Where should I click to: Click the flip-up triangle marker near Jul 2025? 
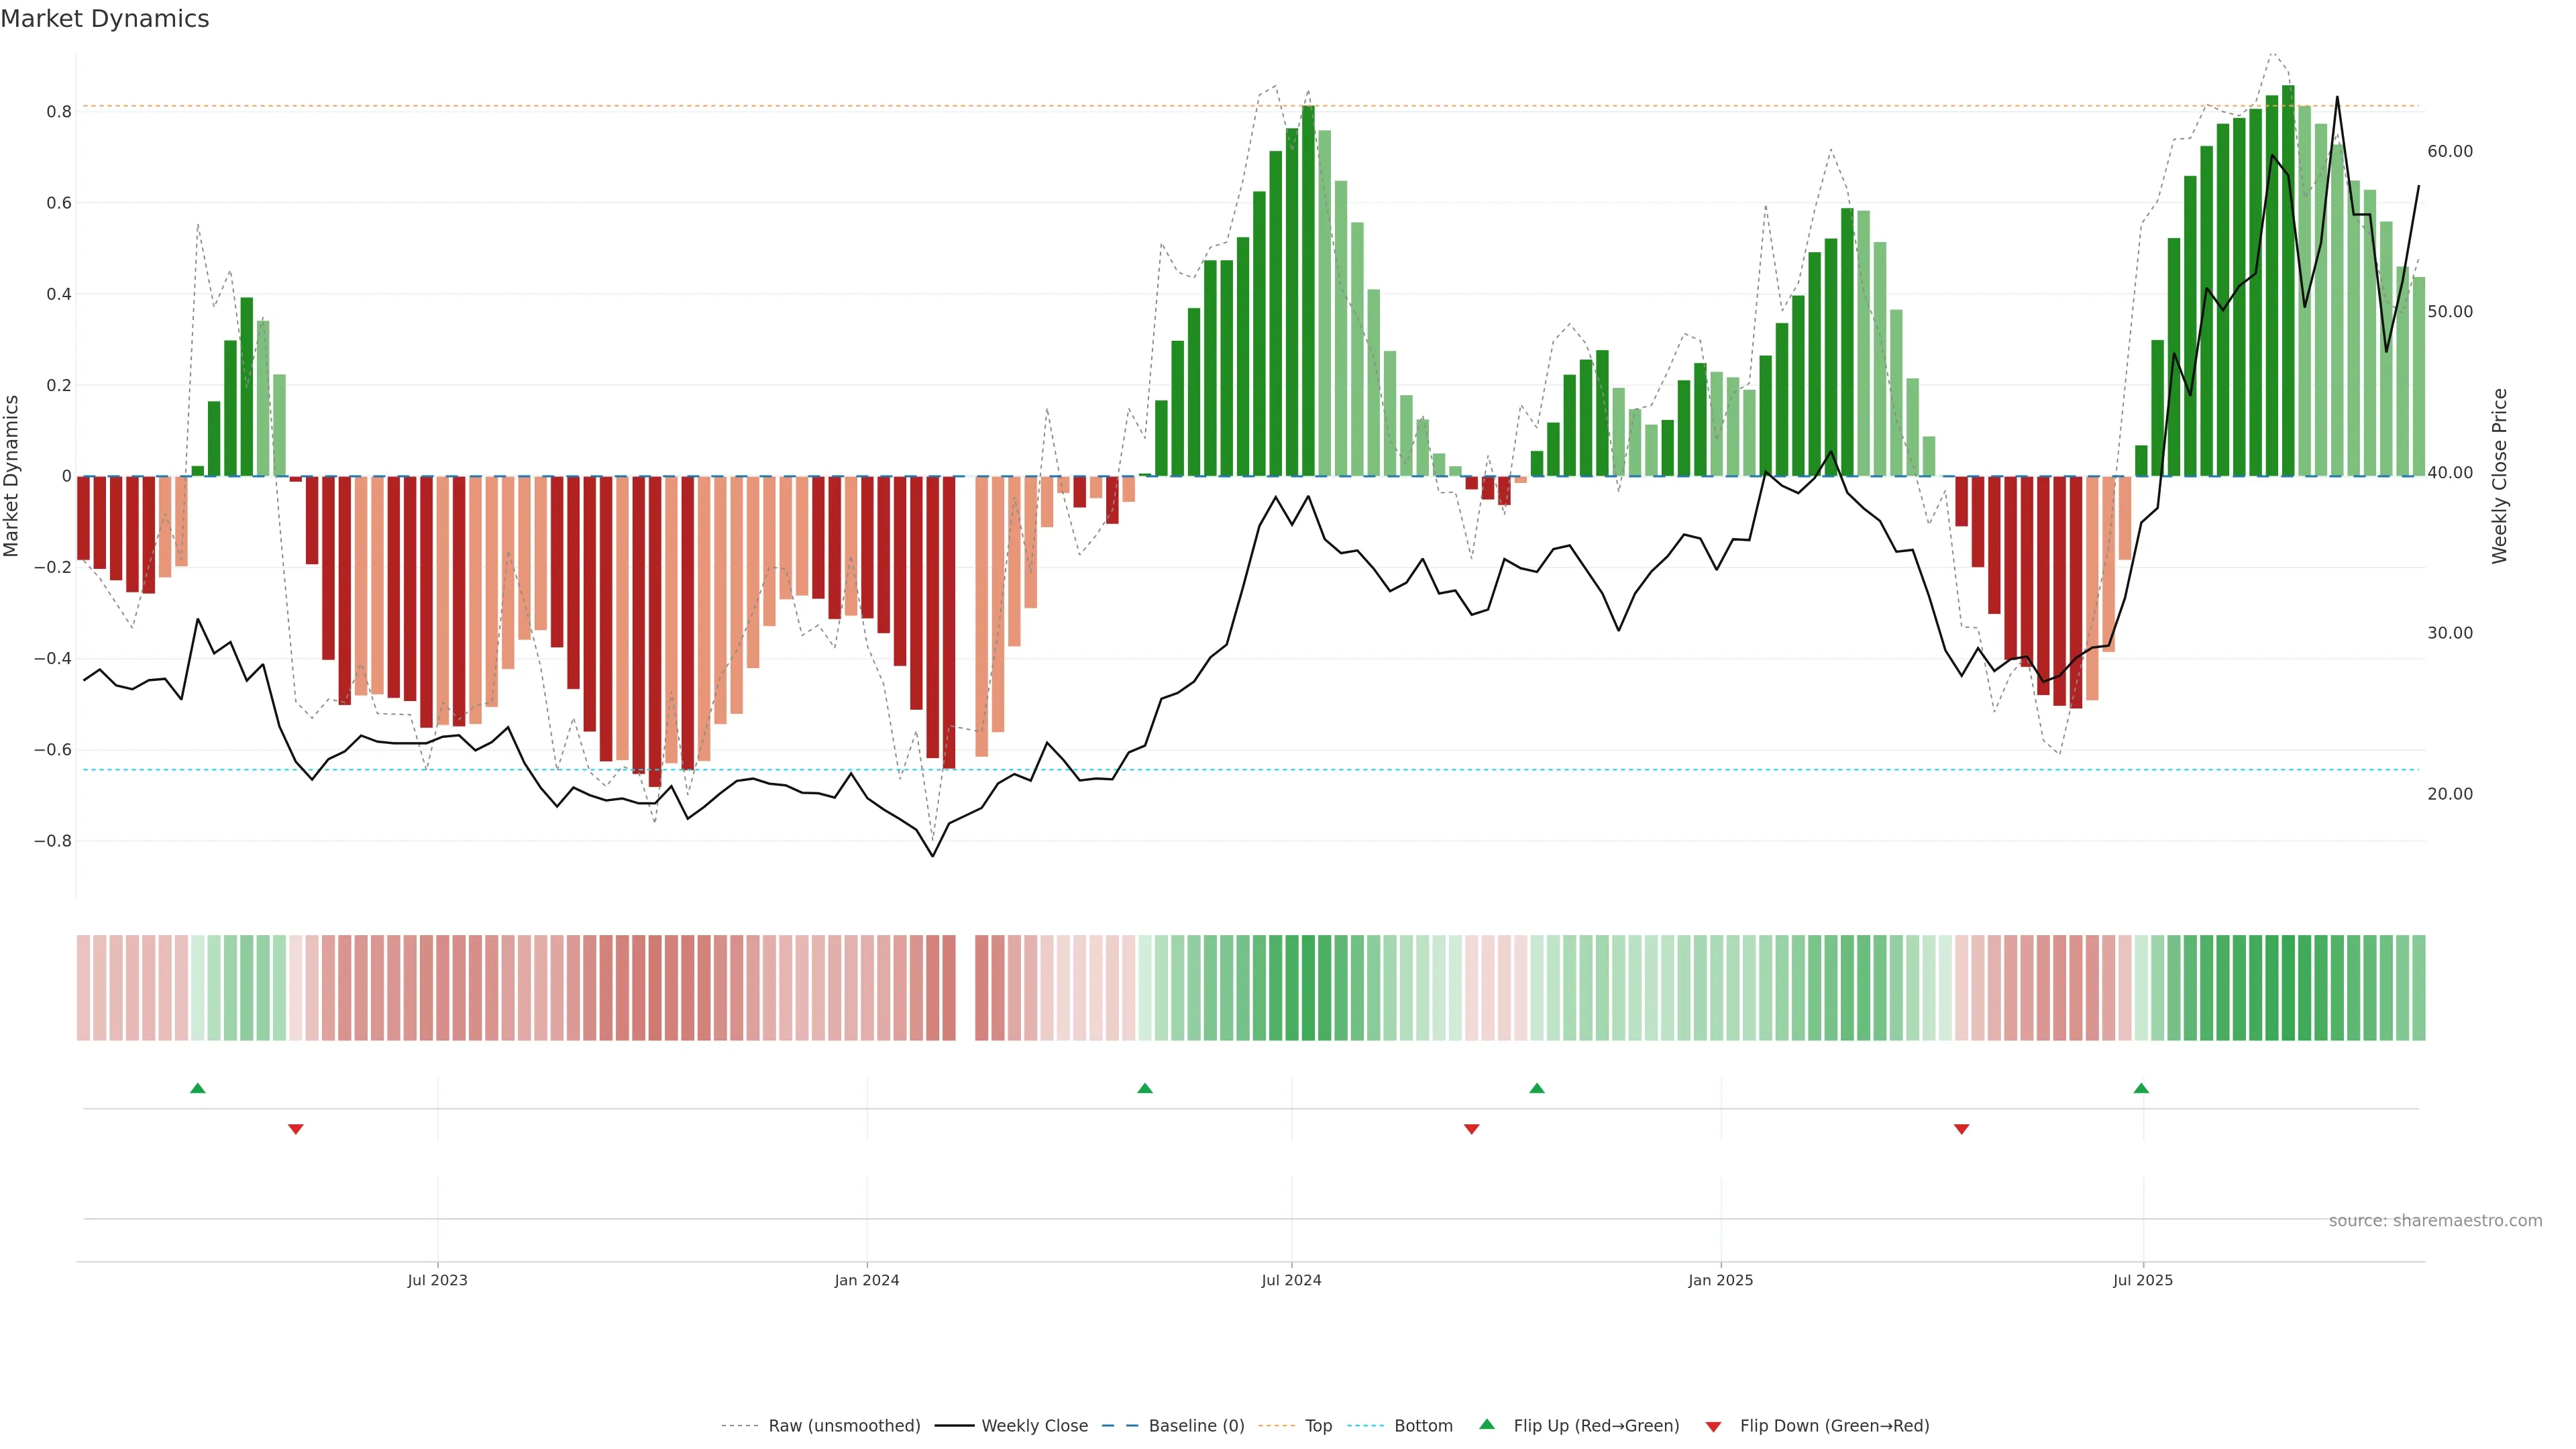pos(2141,1088)
